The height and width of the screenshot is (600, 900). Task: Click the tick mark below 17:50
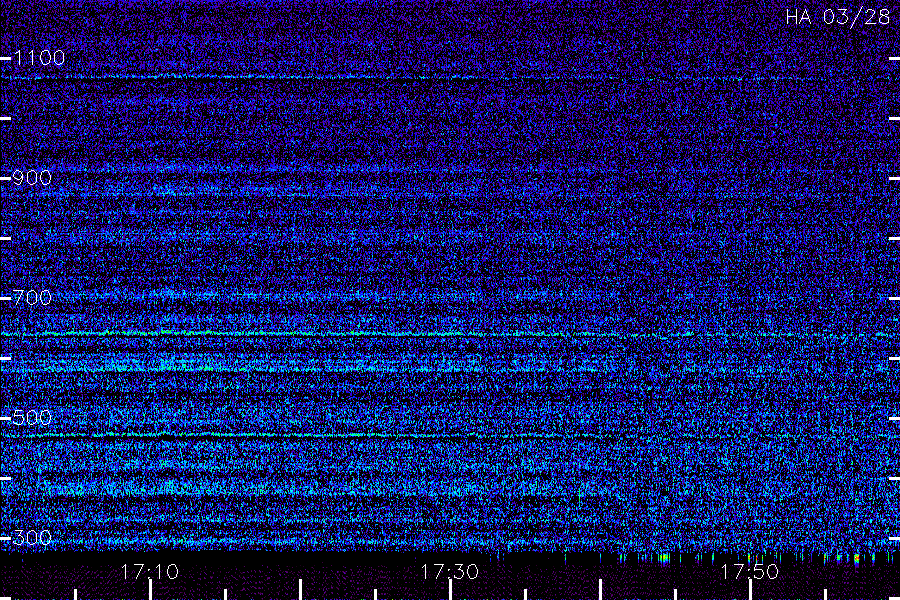tap(750, 590)
